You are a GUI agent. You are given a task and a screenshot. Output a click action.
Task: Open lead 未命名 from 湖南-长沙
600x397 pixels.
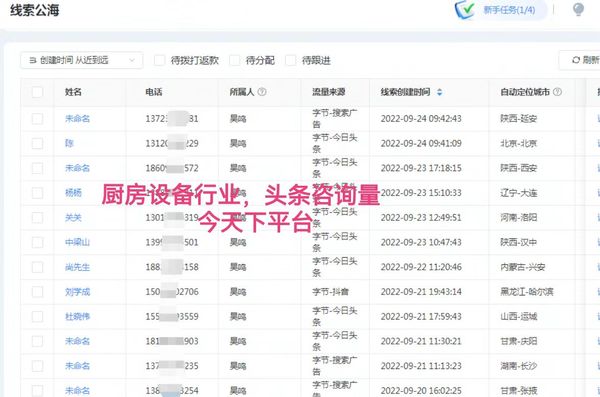(77, 366)
